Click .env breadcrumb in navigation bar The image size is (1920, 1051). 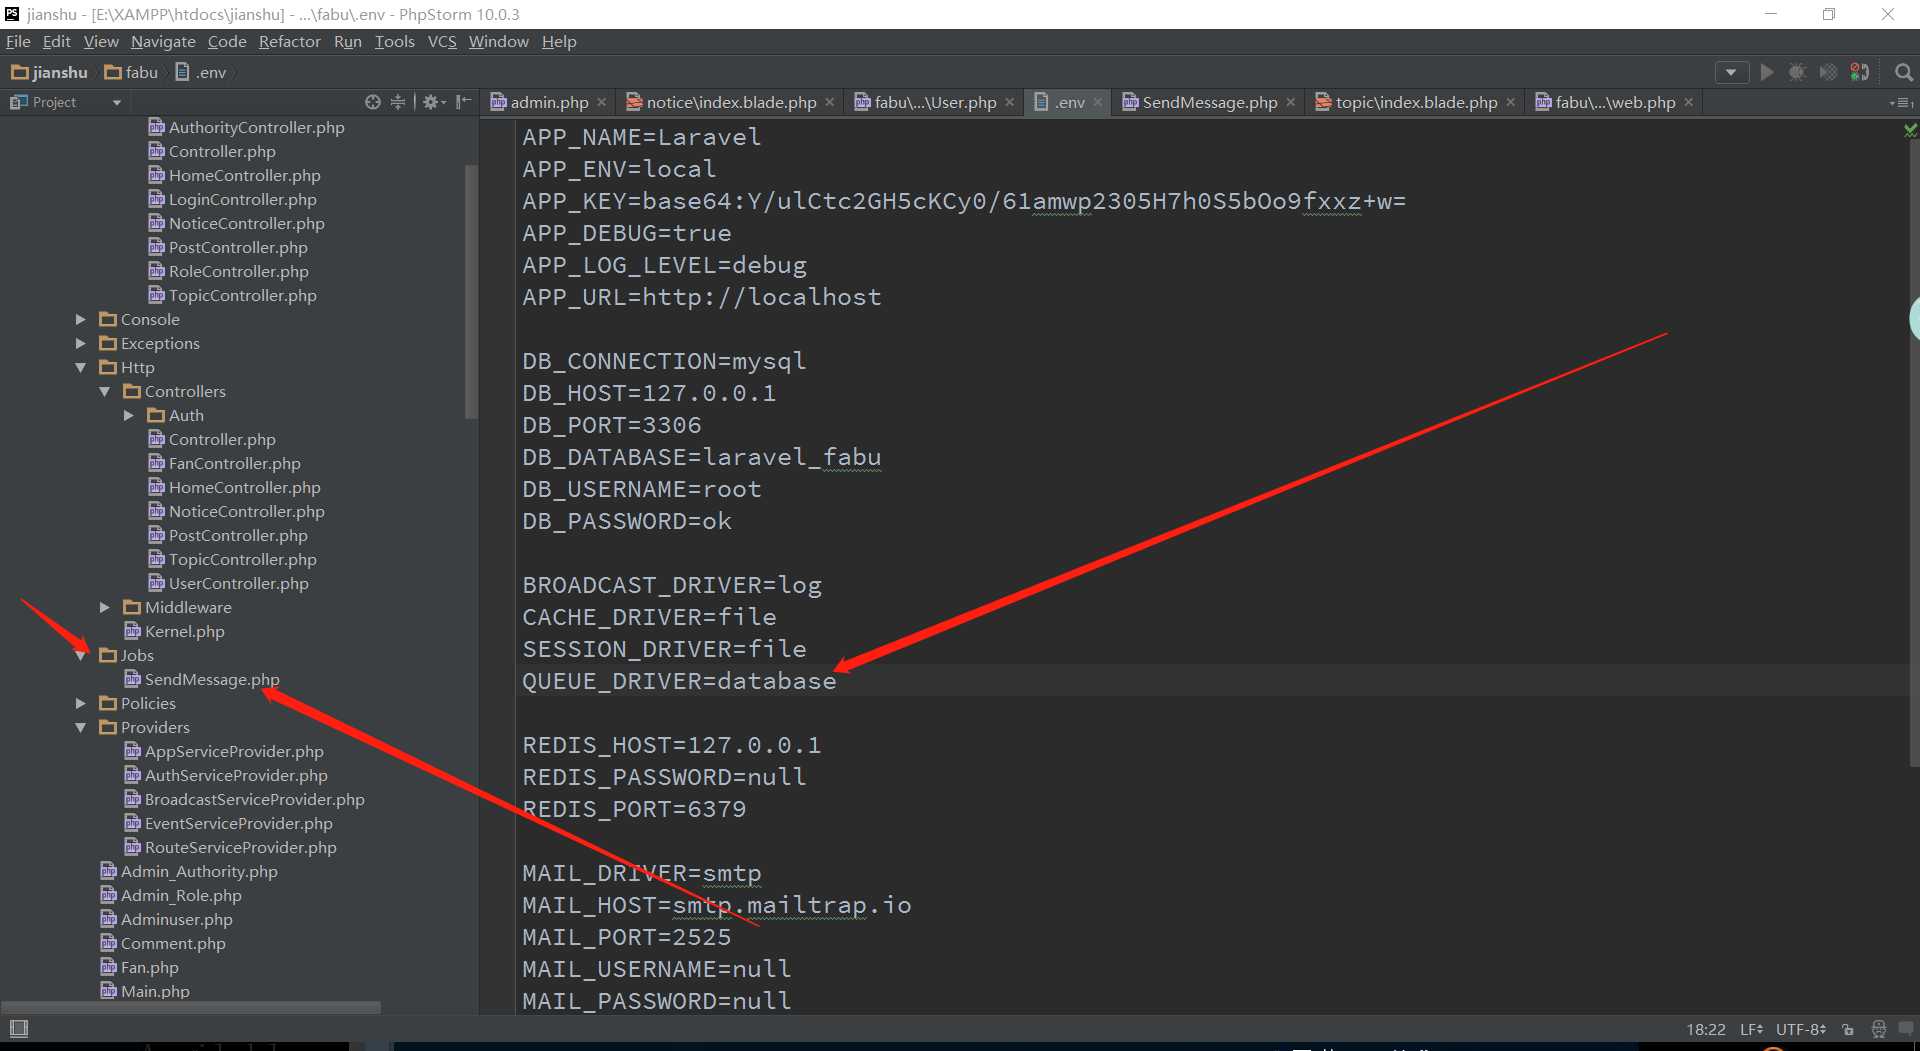(200, 72)
